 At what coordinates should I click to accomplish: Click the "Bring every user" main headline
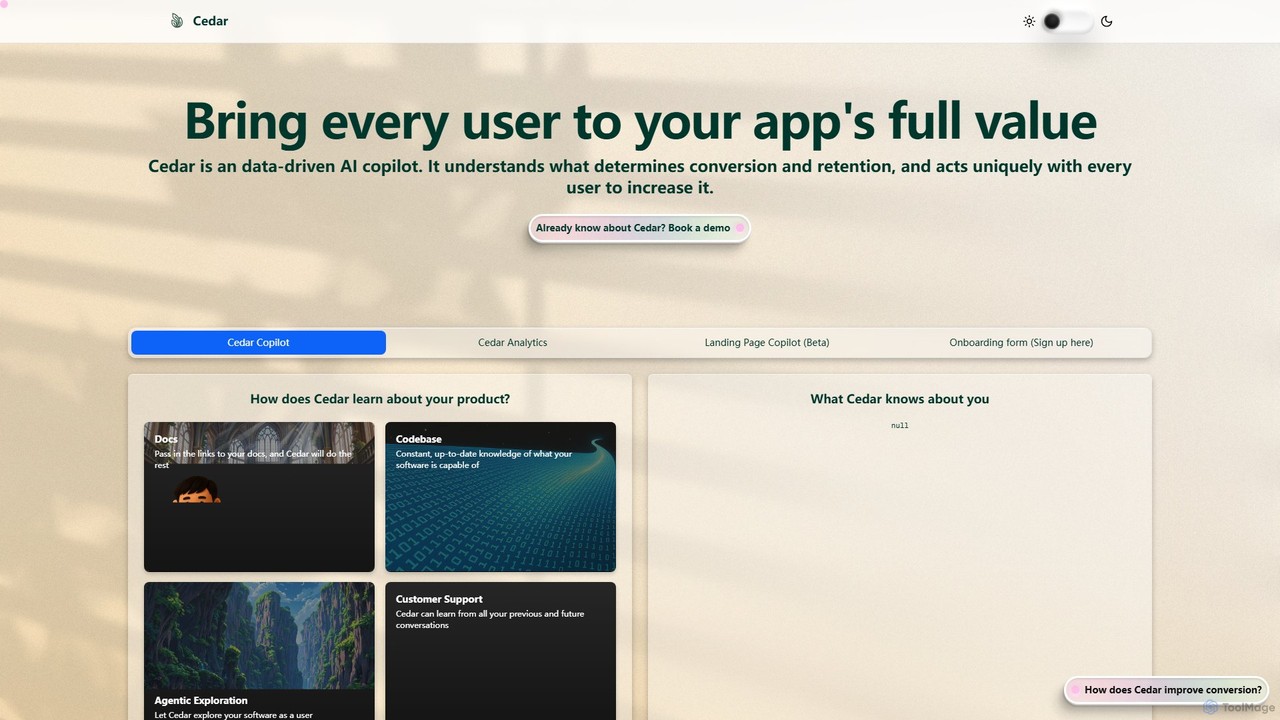coord(640,121)
